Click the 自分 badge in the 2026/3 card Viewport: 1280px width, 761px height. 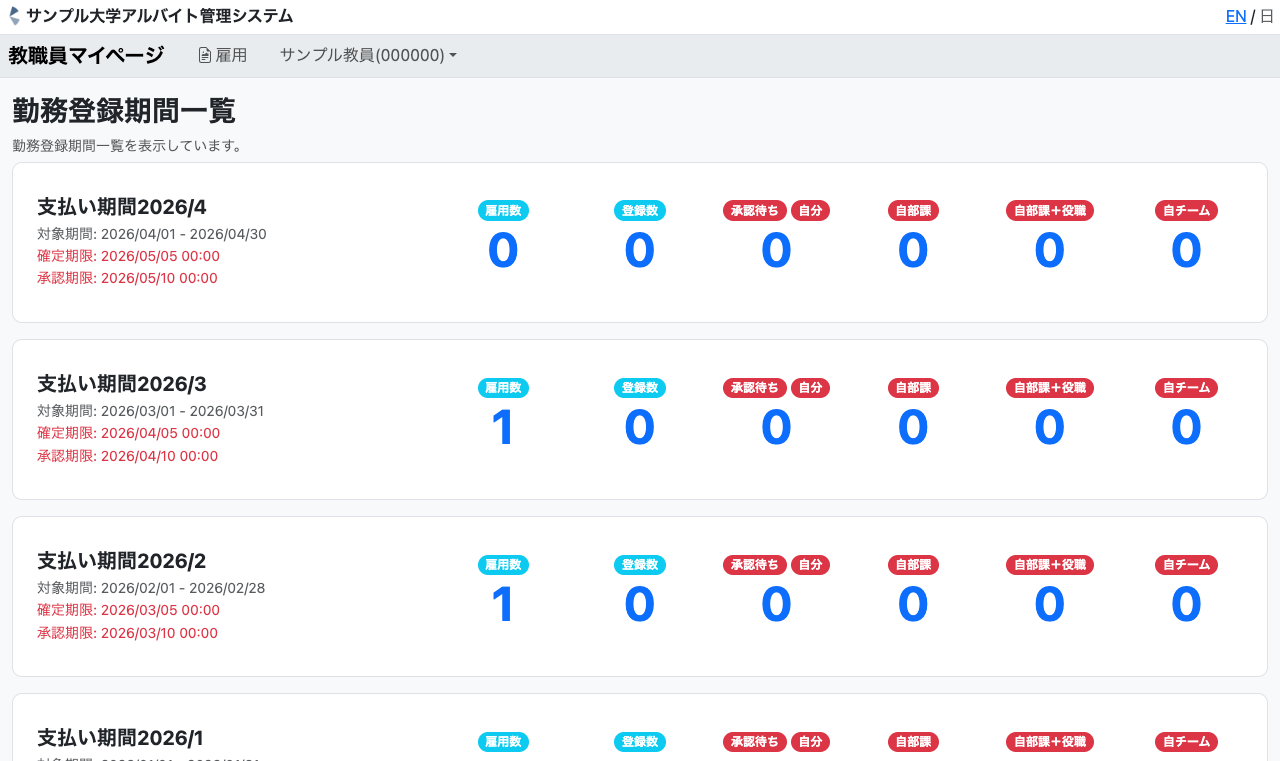click(x=810, y=387)
